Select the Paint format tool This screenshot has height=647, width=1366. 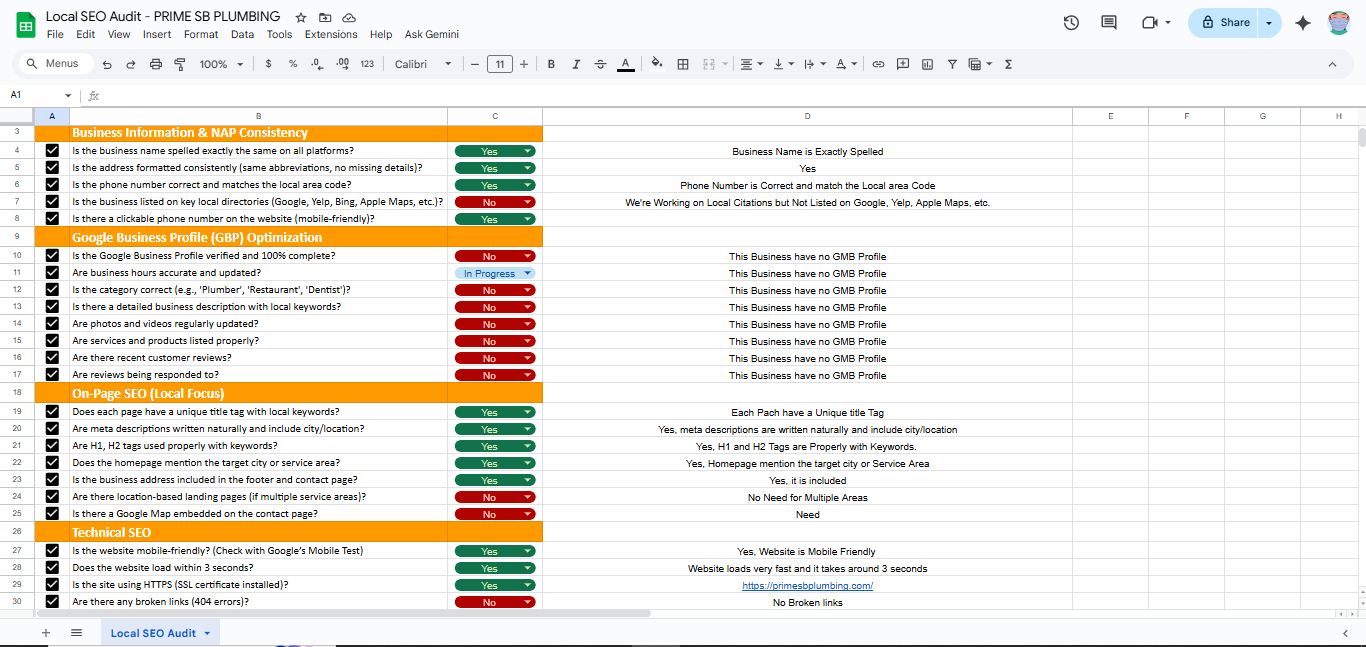180,64
